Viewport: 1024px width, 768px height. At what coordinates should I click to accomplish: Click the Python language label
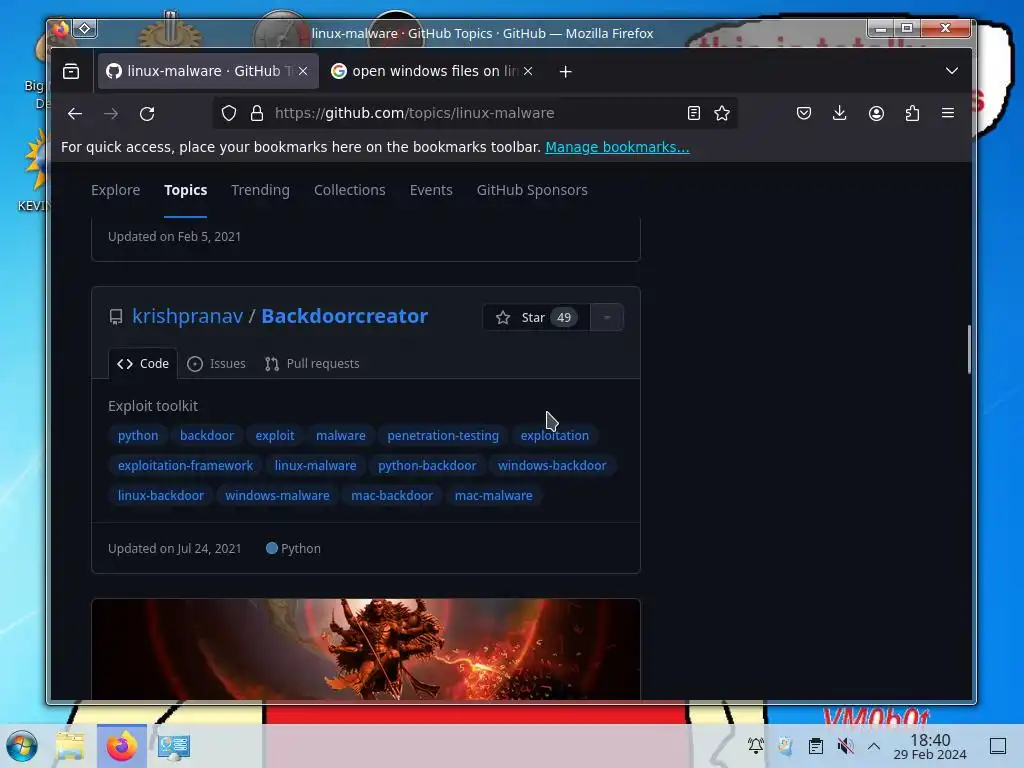(293, 549)
